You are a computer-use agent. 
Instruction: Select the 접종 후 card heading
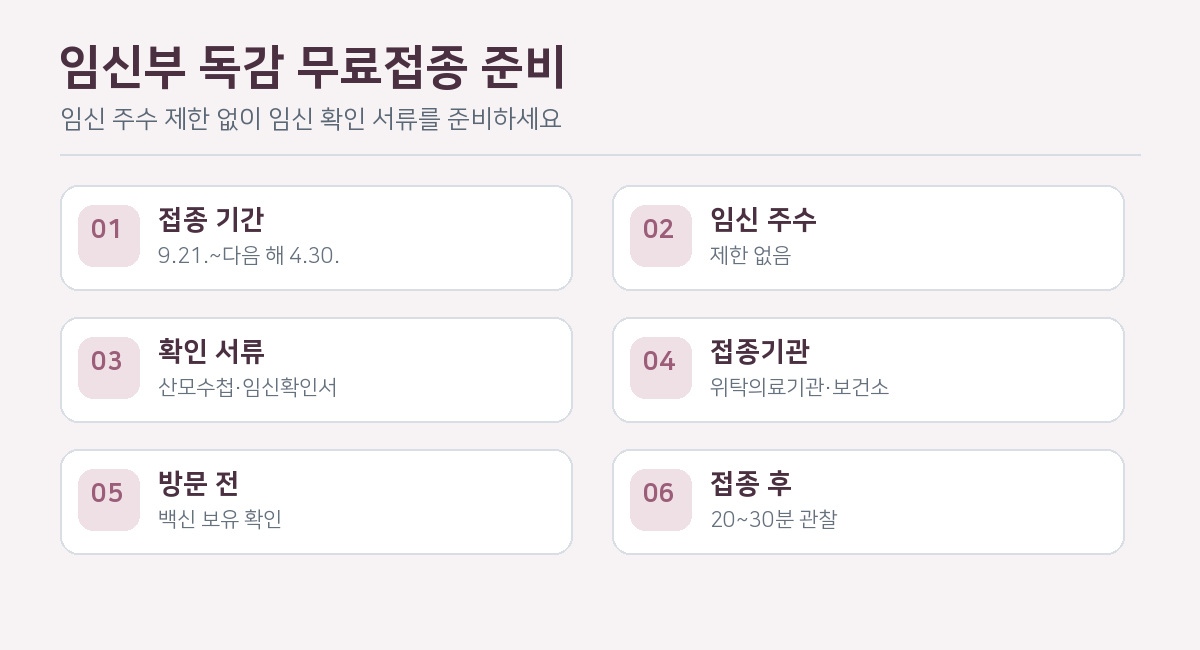tap(751, 483)
